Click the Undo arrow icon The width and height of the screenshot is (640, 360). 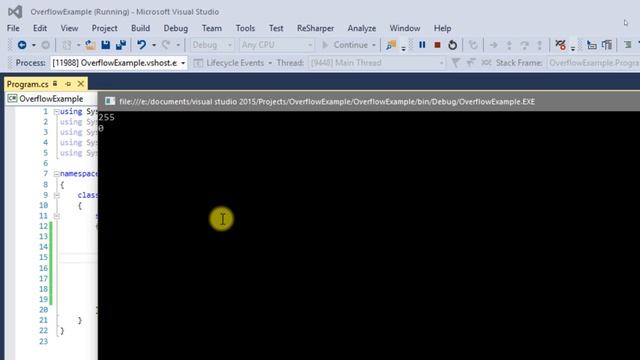(x=142, y=45)
